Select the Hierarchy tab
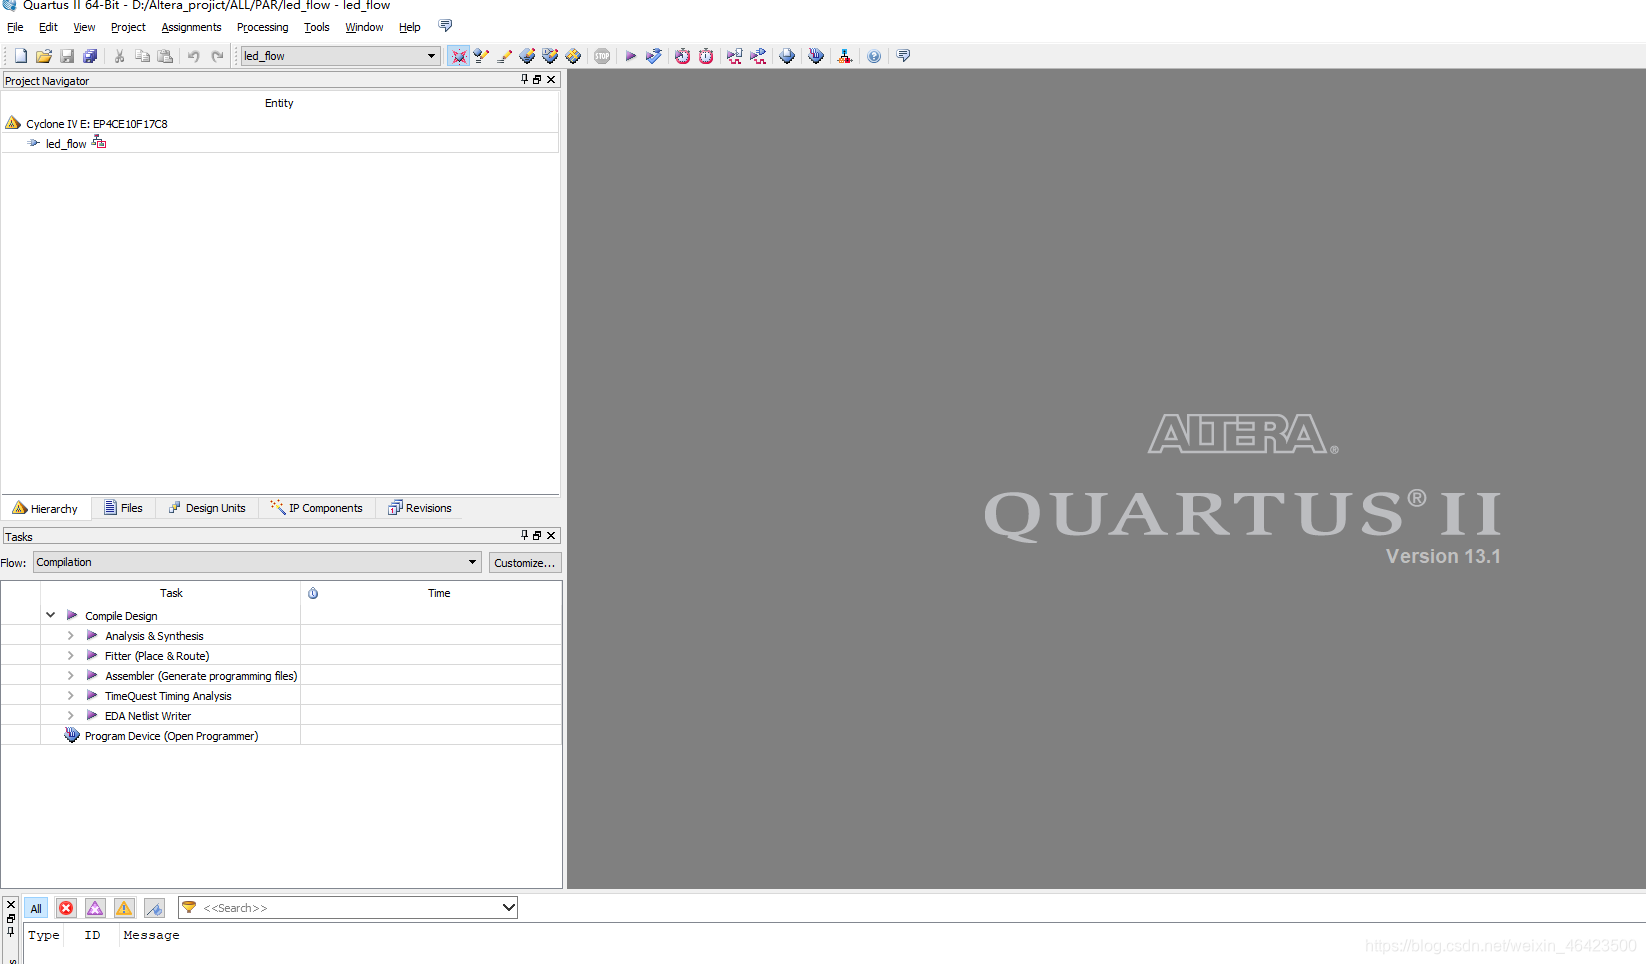This screenshot has height=964, width=1646. [45, 508]
